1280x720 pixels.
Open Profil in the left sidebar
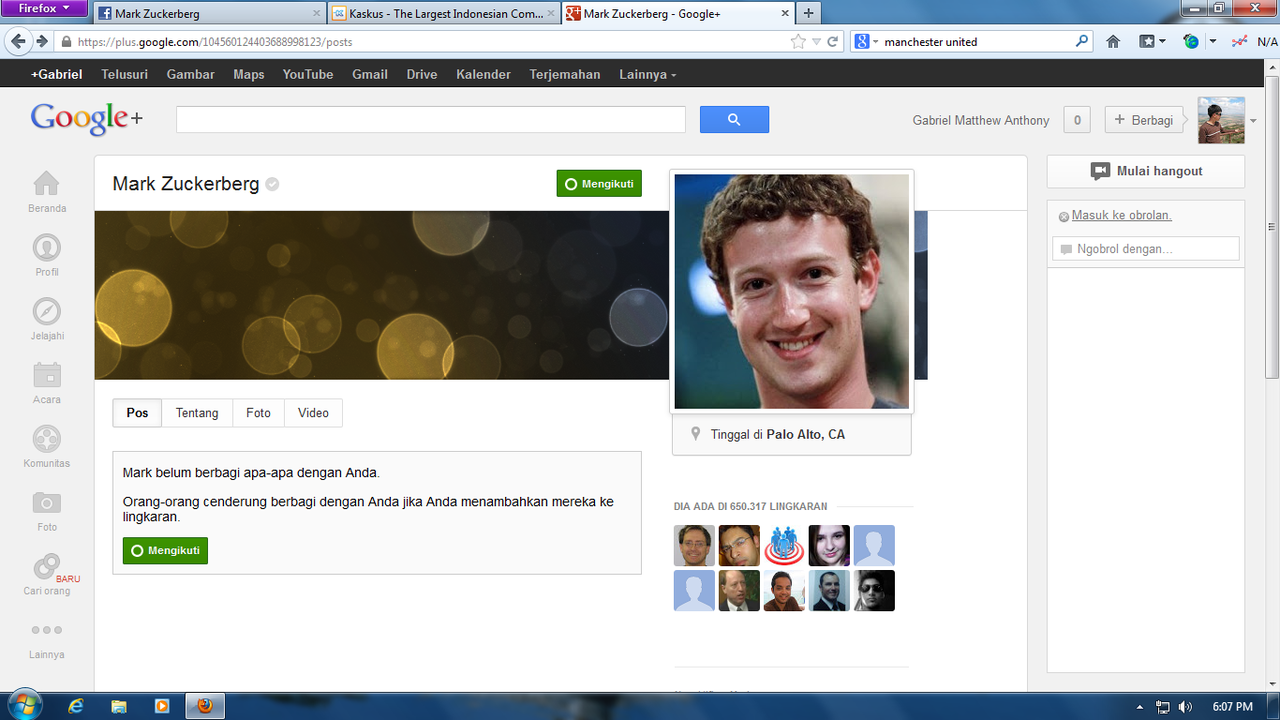(x=47, y=255)
